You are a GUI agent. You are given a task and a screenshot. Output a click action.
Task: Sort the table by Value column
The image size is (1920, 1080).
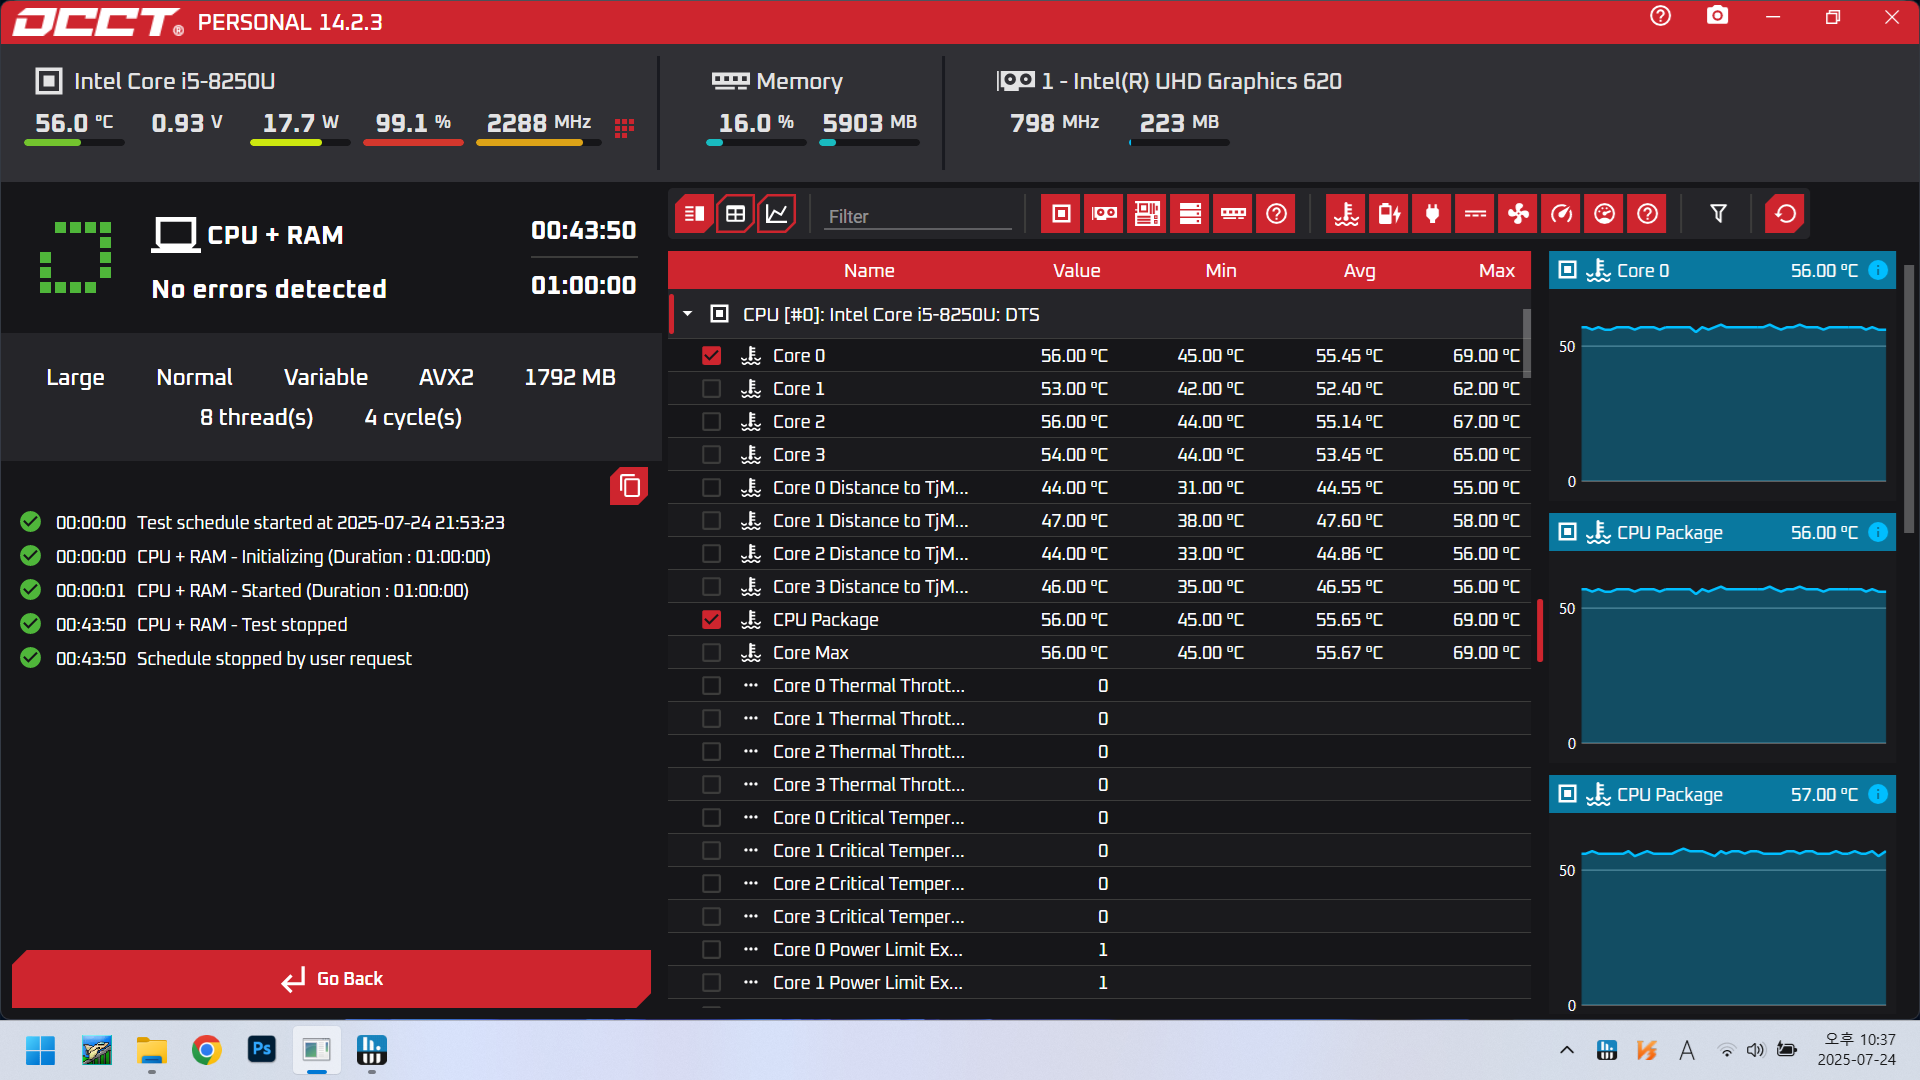click(x=1076, y=271)
